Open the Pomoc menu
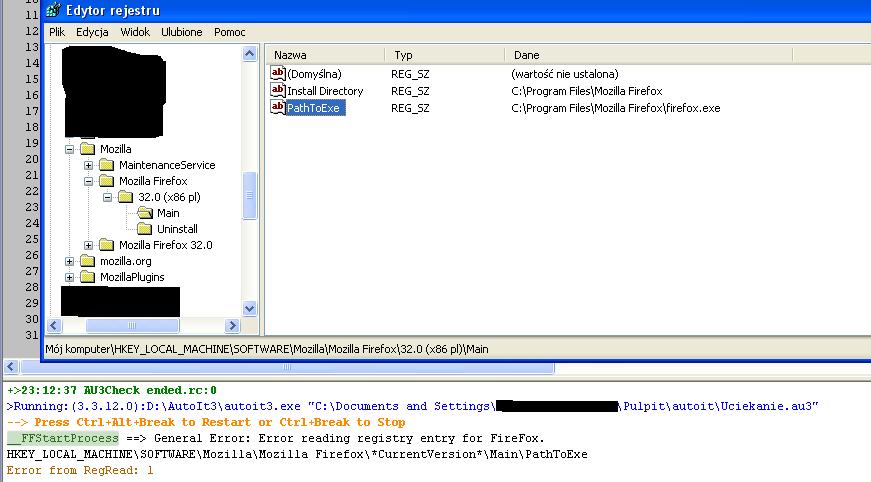This screenshot has height=482, width=871. (x=229, y=32)
